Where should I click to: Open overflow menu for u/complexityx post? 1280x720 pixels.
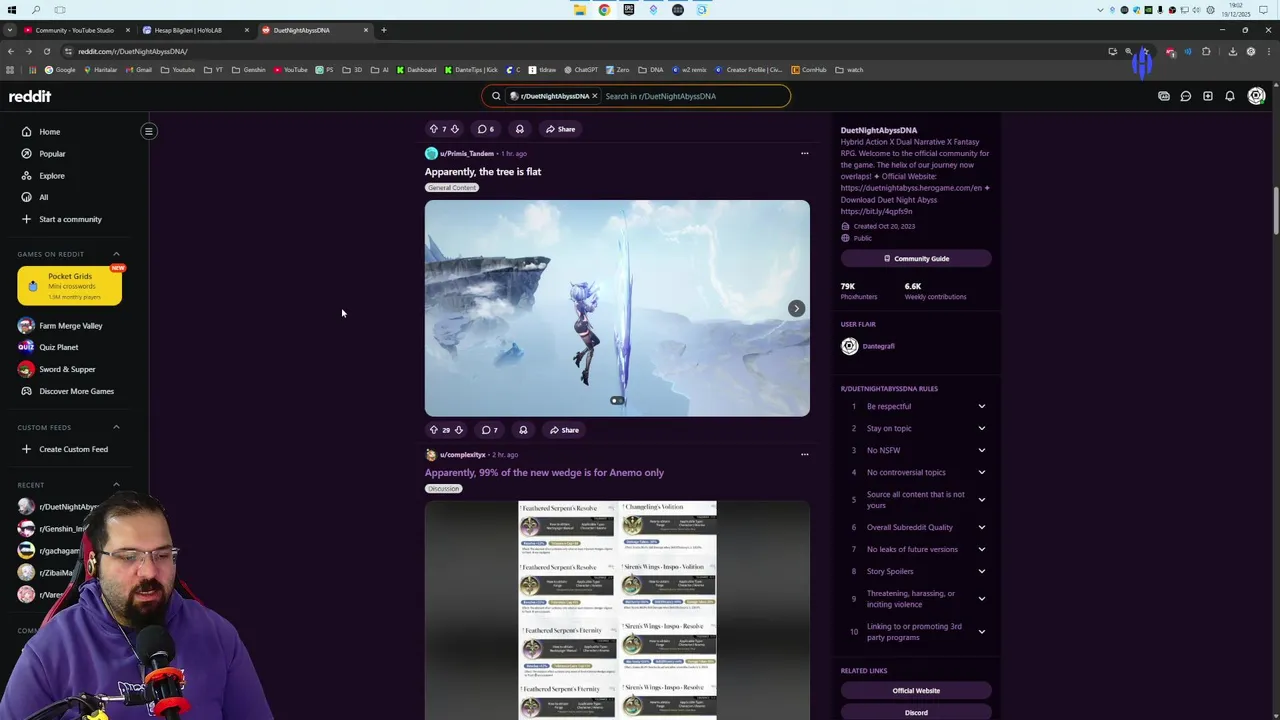pos(804,454)
